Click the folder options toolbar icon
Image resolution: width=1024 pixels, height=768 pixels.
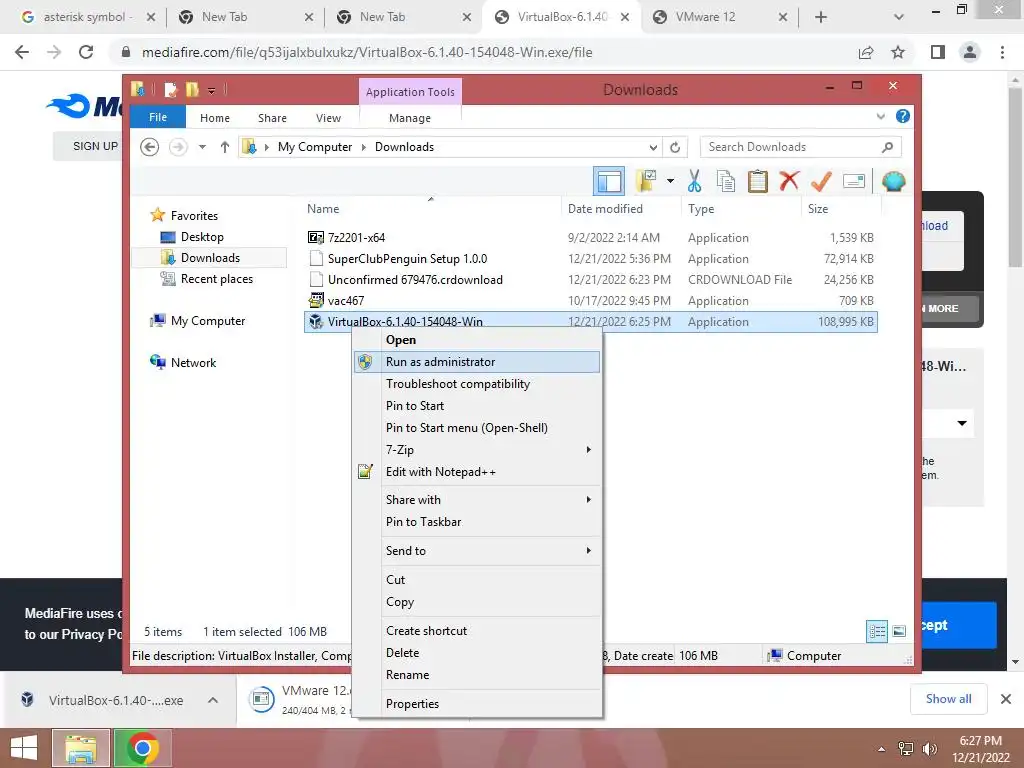pyautogui.click(x=646, y=181)
